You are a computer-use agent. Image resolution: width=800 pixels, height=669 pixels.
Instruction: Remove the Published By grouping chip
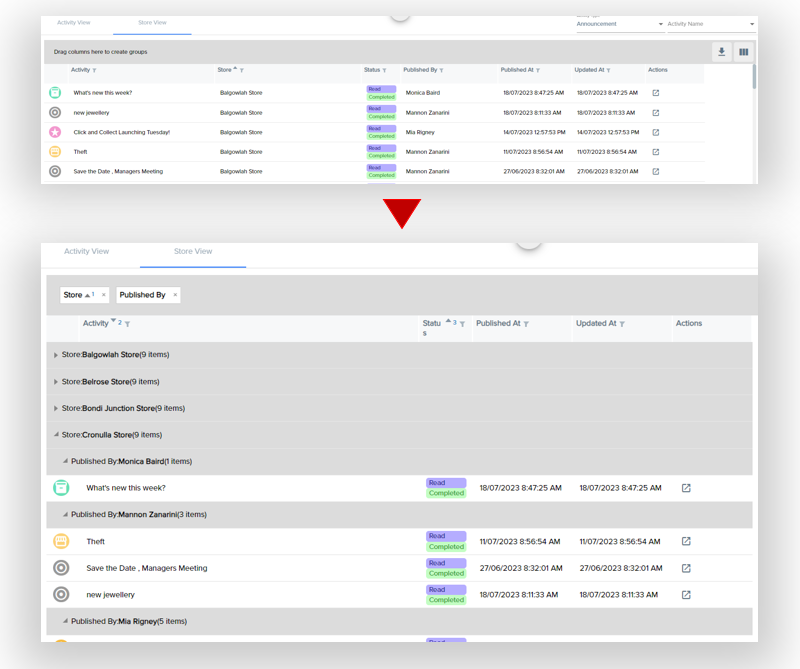pyautogui.click(x=175, y=295)
